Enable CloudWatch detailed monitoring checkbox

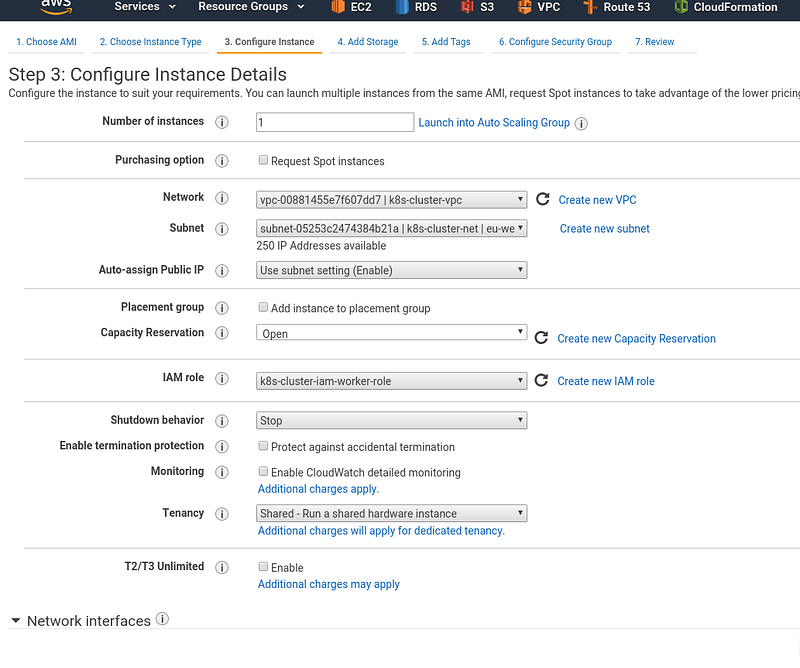coord(263,471)
